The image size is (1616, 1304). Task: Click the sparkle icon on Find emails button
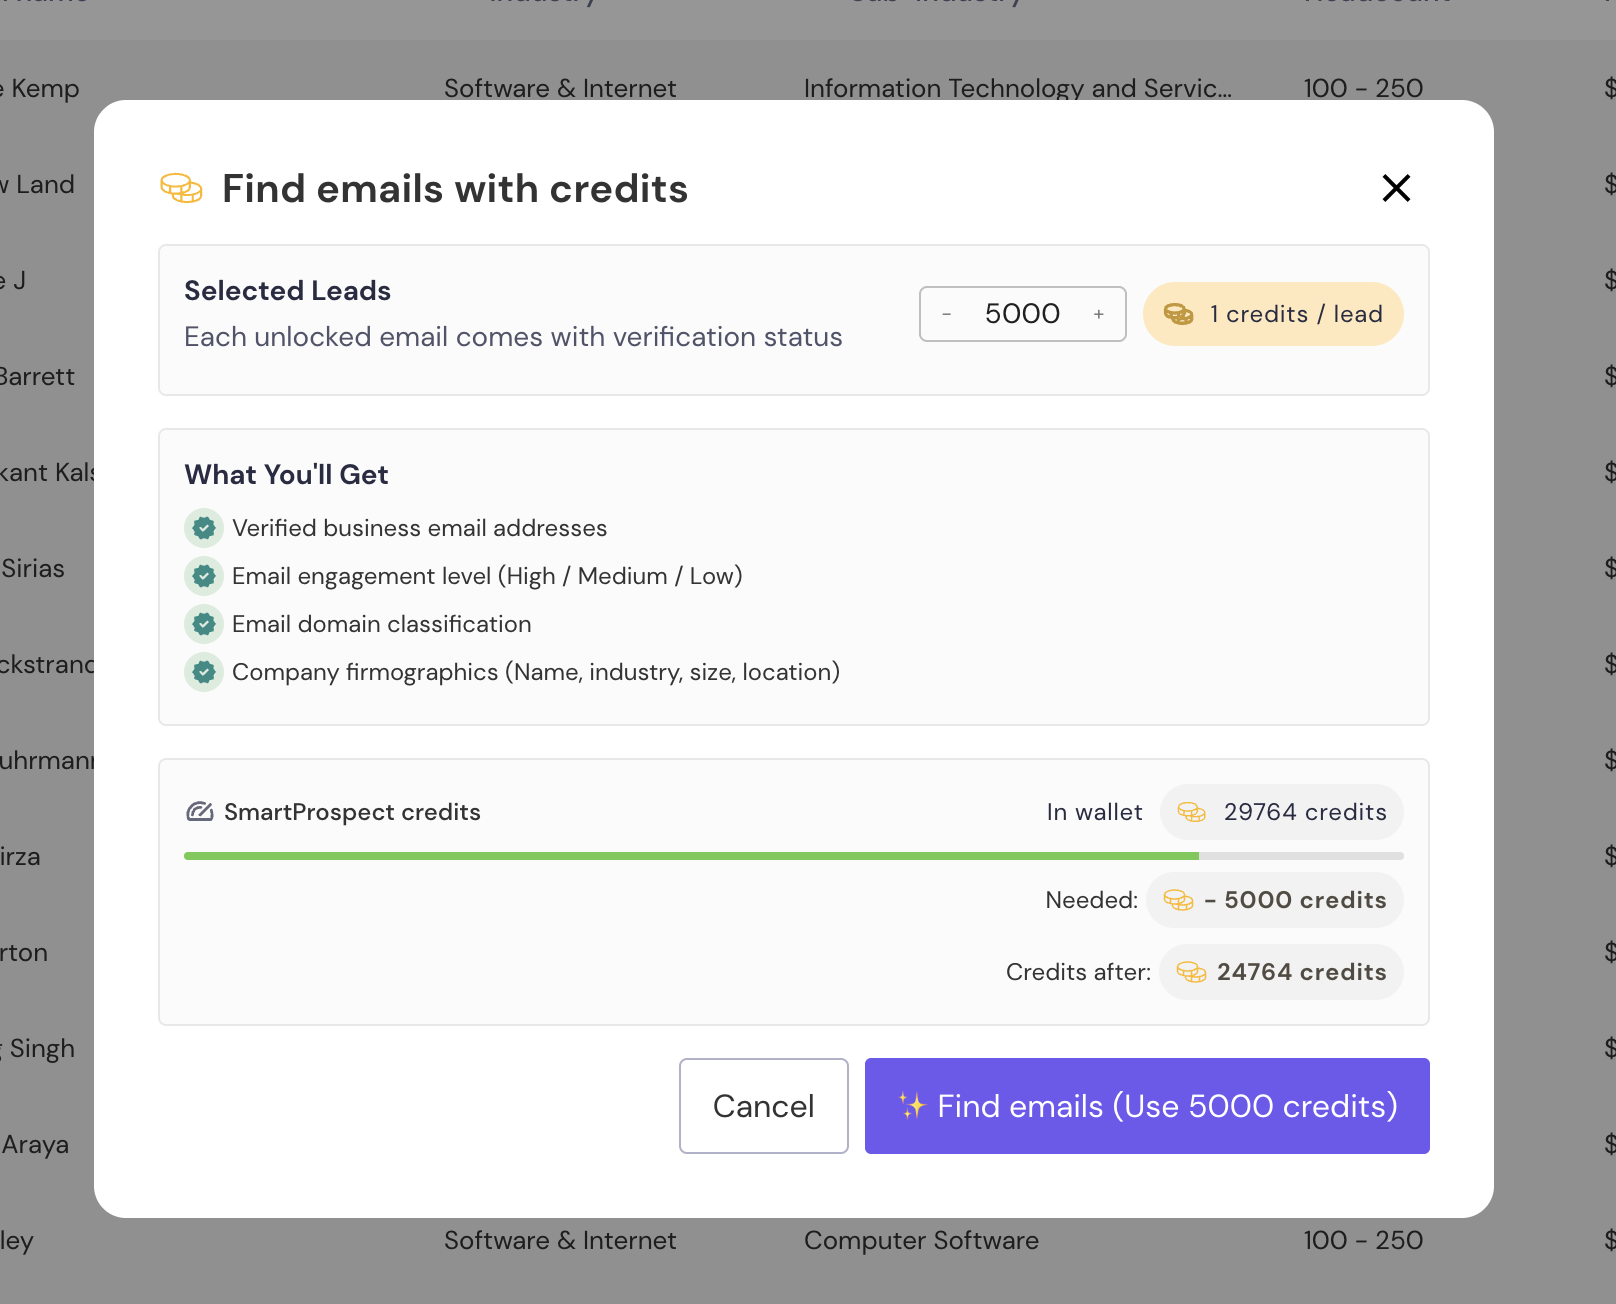[x=911, y=1106]
